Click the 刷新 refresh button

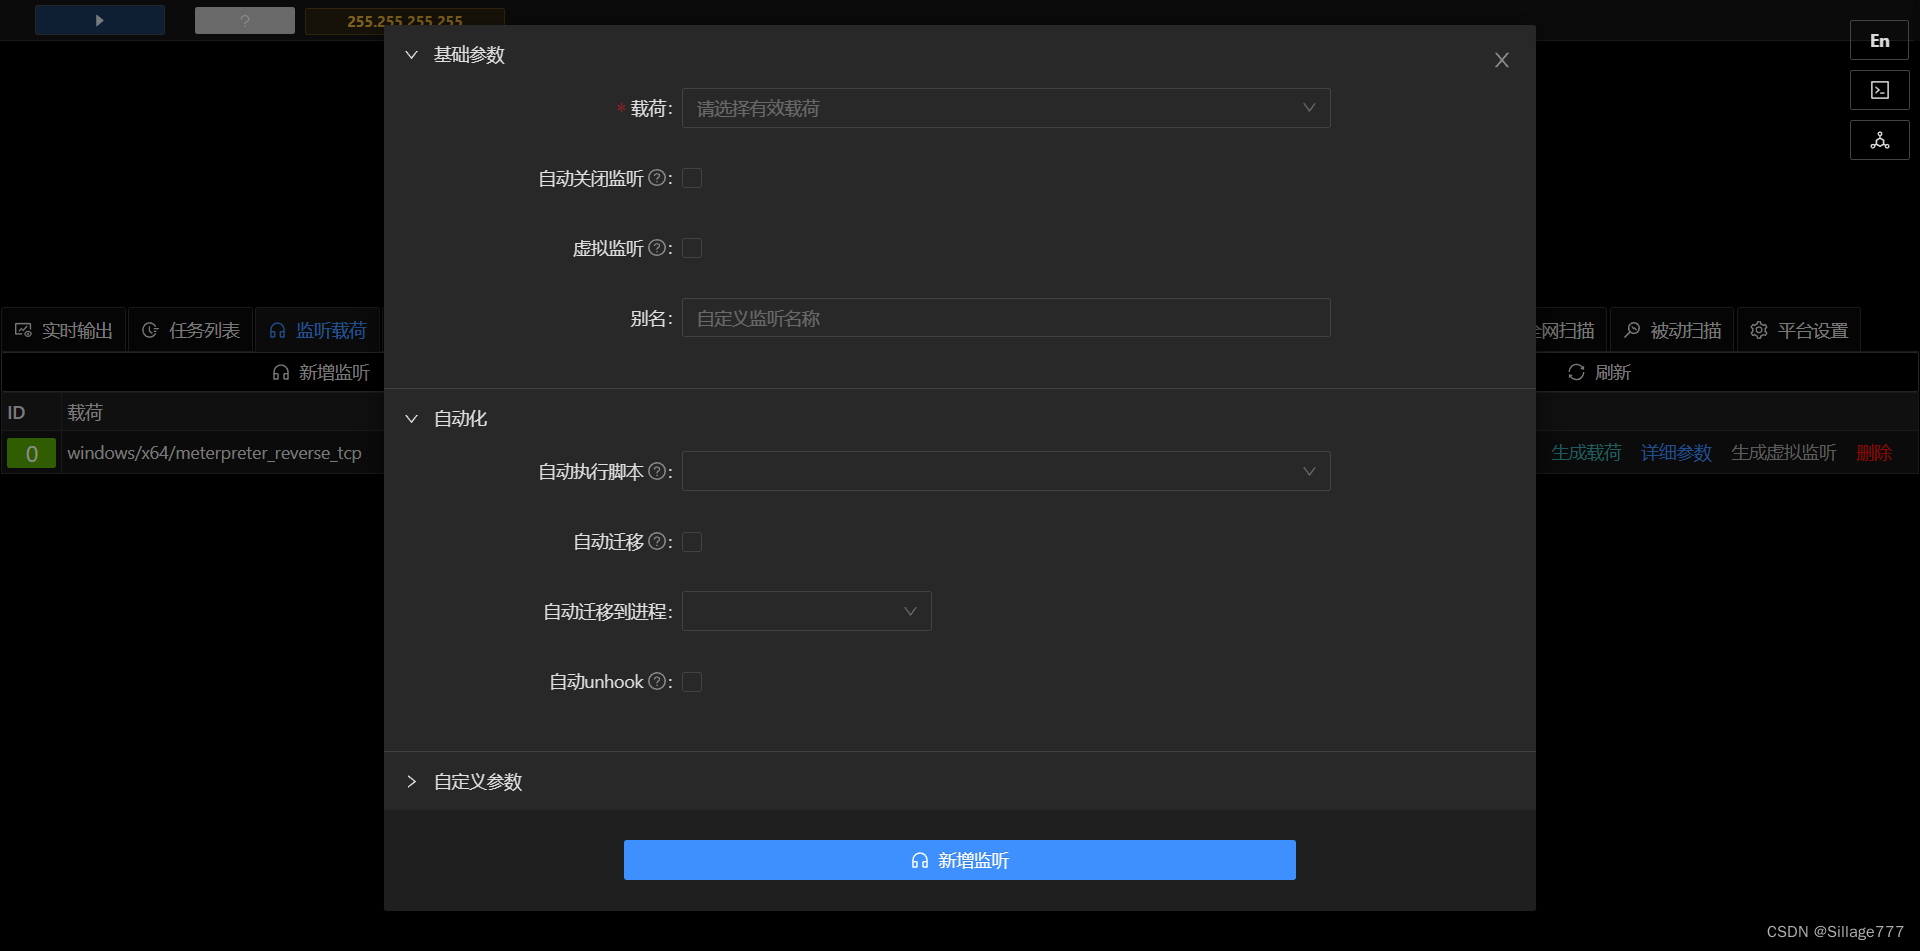coord(1600,372)
